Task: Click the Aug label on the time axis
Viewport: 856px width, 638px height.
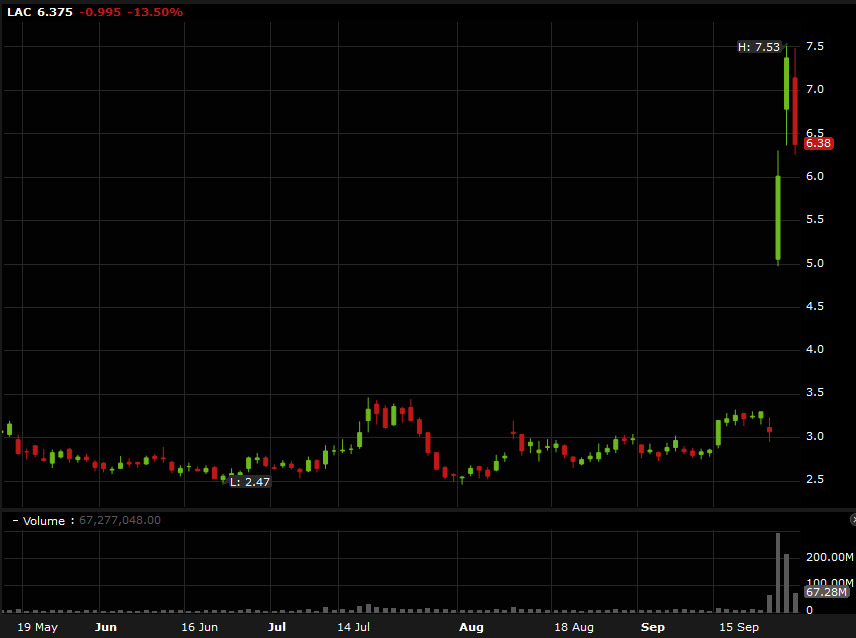Action: click(x=471, y=626)
